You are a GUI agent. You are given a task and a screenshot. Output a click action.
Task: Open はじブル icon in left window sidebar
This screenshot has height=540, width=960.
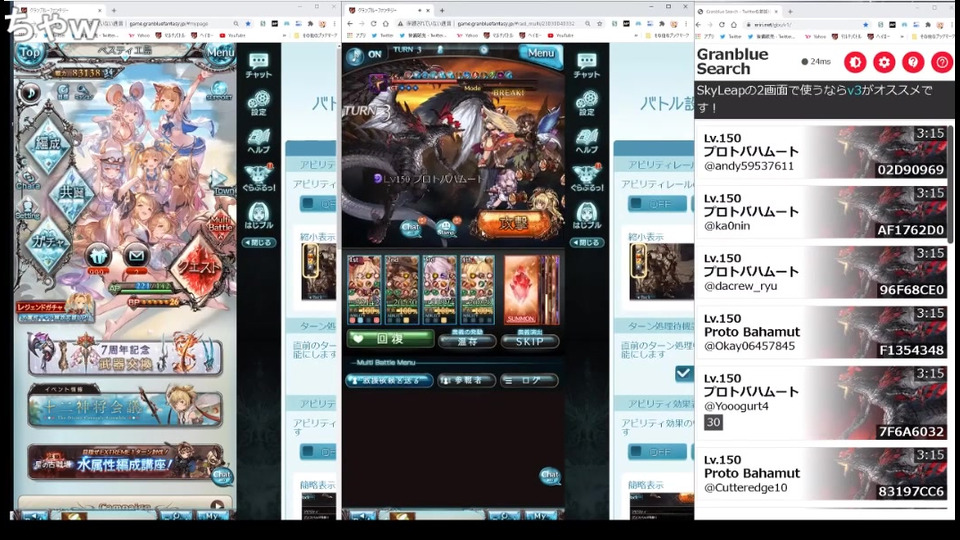click(258, 216)
